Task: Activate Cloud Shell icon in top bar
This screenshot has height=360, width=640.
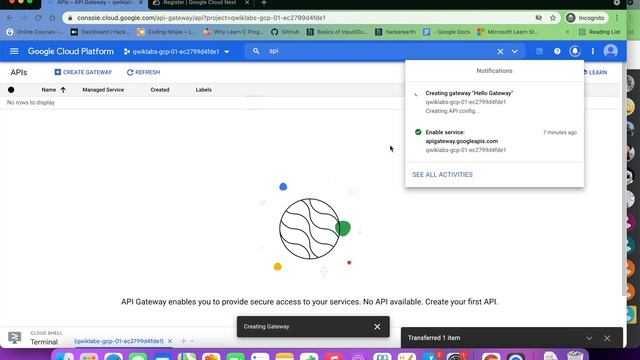Action: click(x=539, y=51)
